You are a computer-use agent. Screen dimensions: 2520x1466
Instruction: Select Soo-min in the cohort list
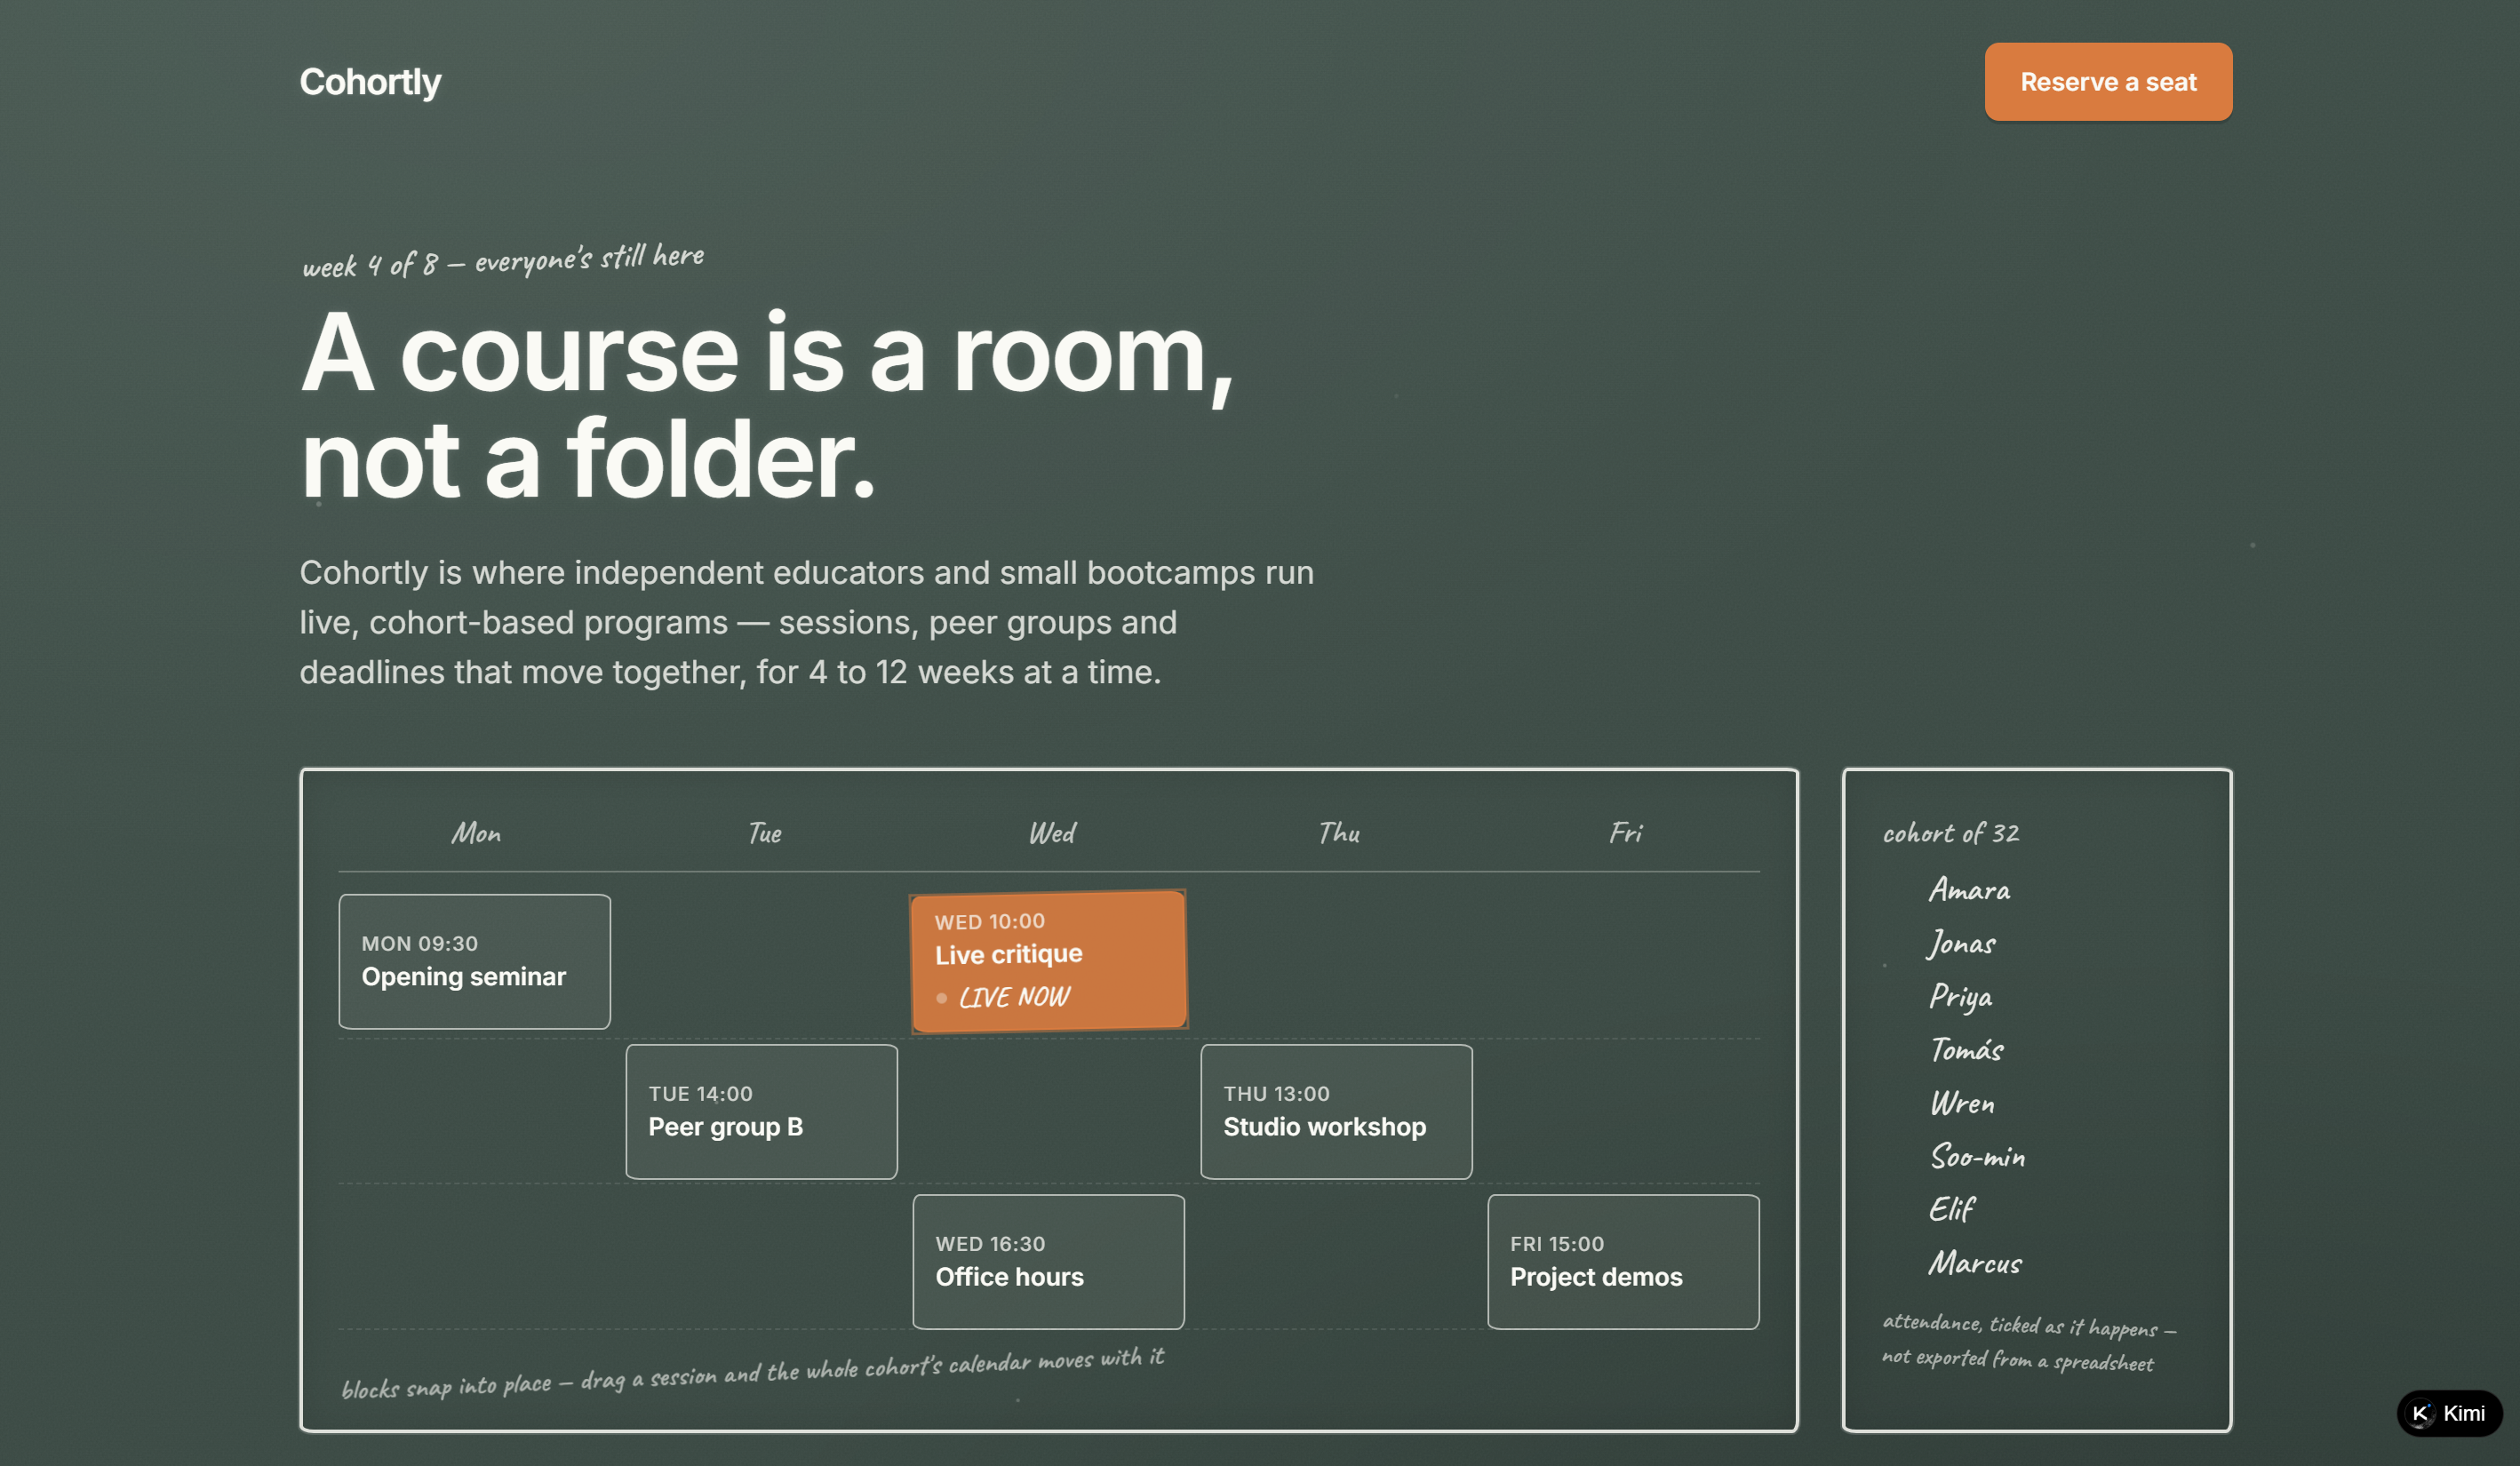pyautogui.click(x=1977, y=1156)
